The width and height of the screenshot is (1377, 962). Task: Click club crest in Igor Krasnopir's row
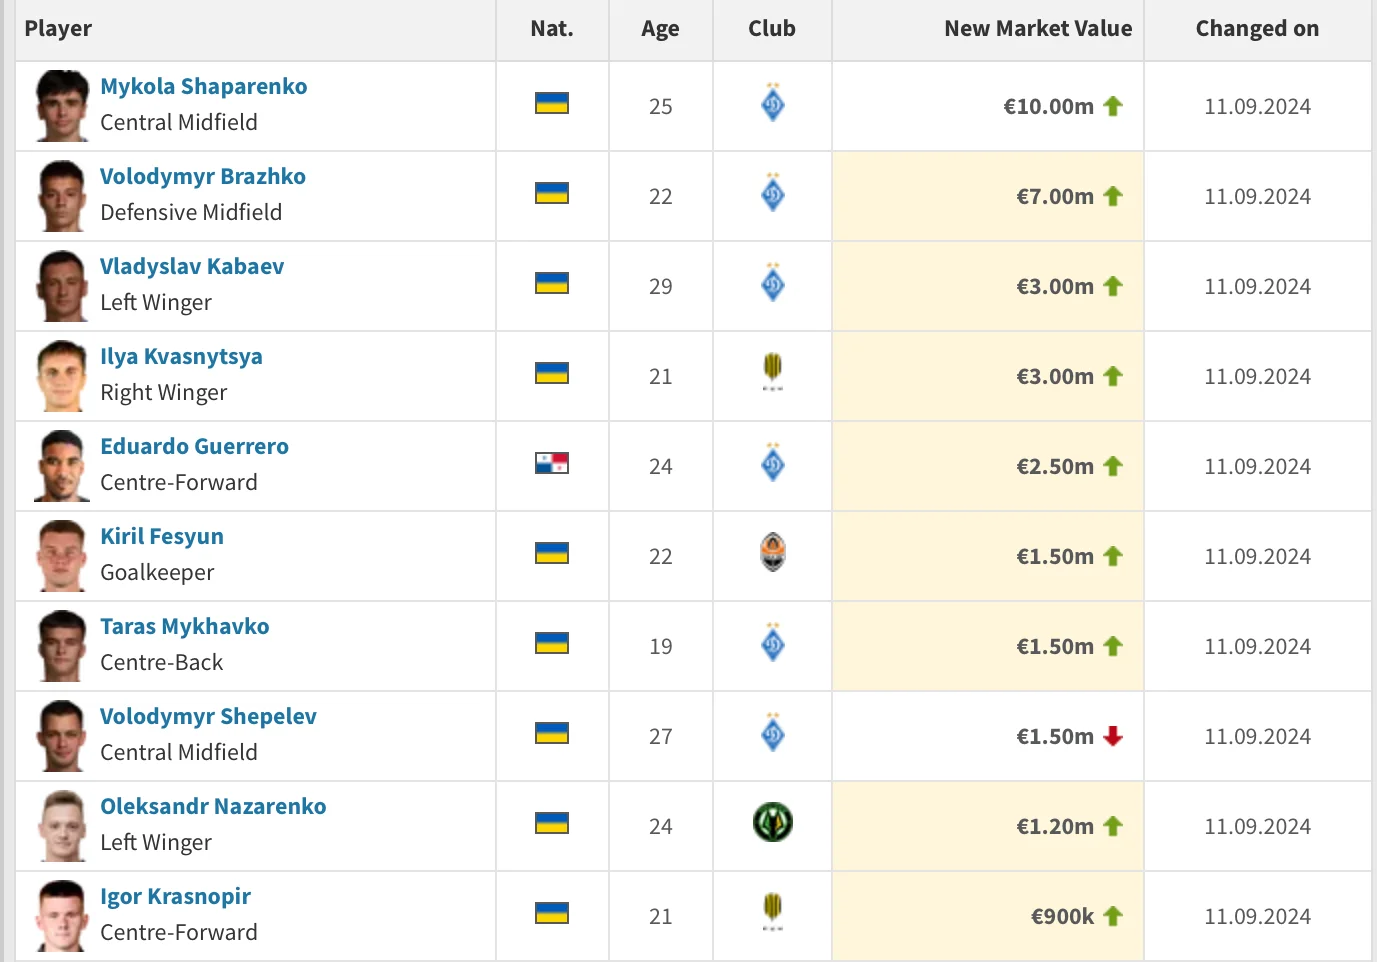point(773,911)
